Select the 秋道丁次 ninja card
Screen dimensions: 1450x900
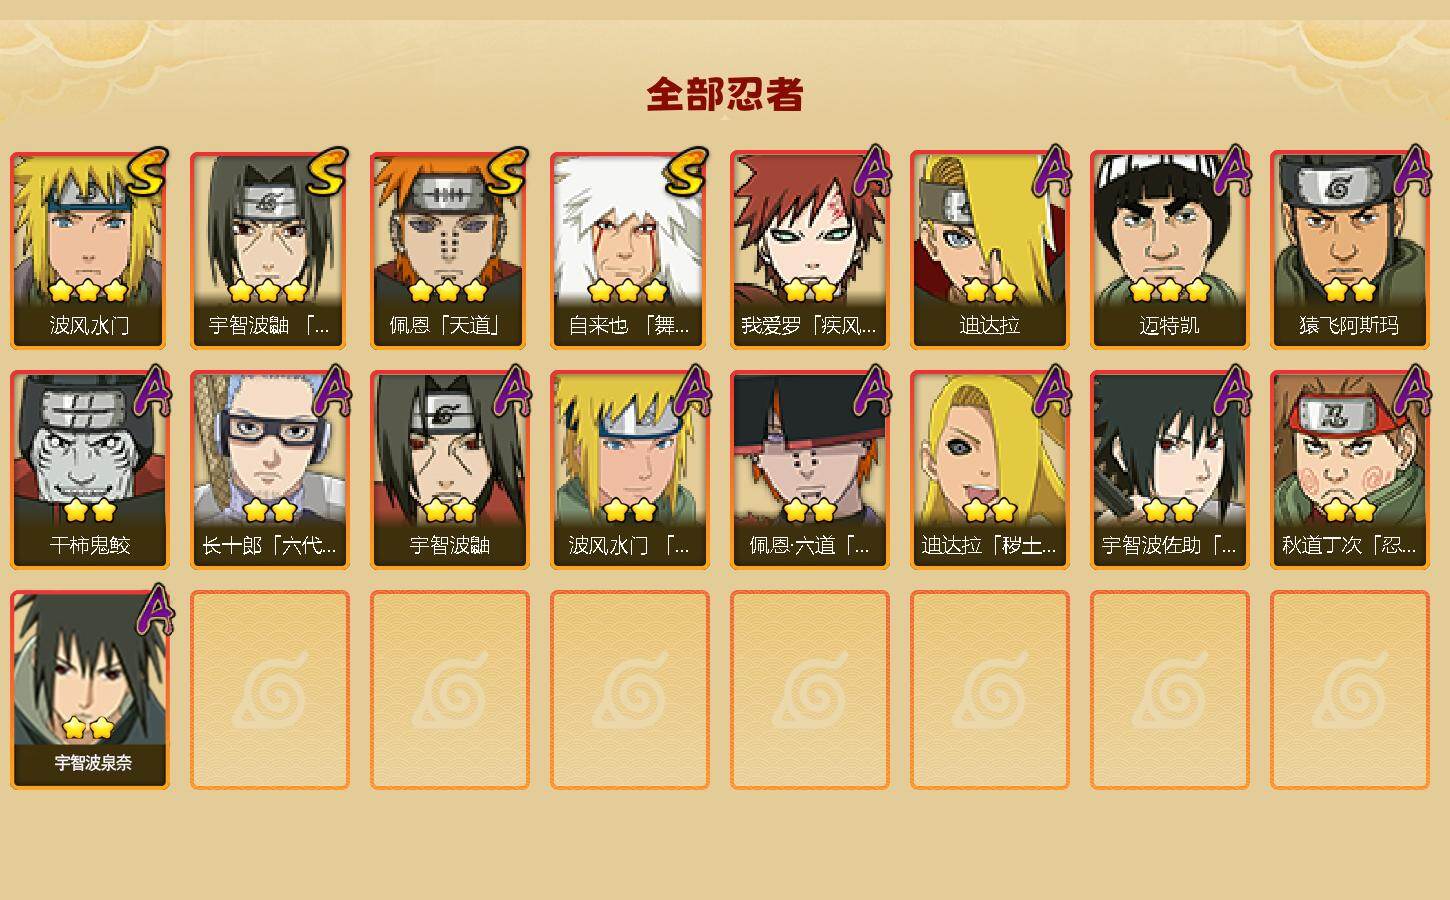(x=1350, y=470)
